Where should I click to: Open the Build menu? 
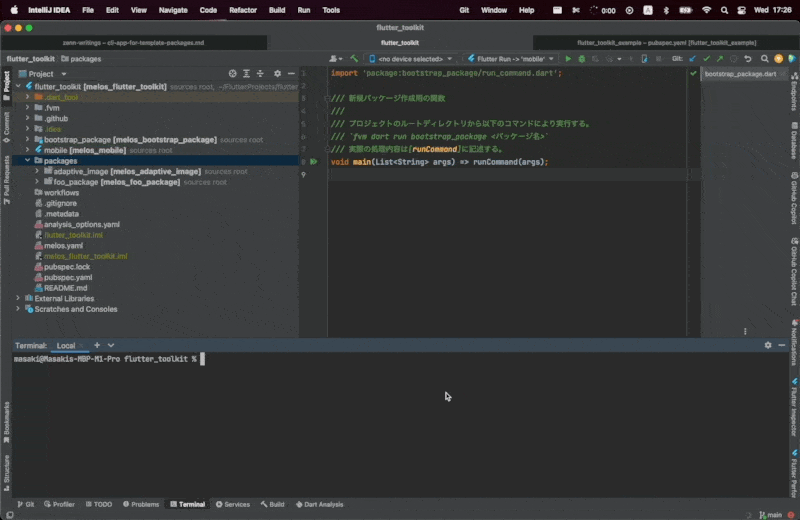tap(277, 10)
